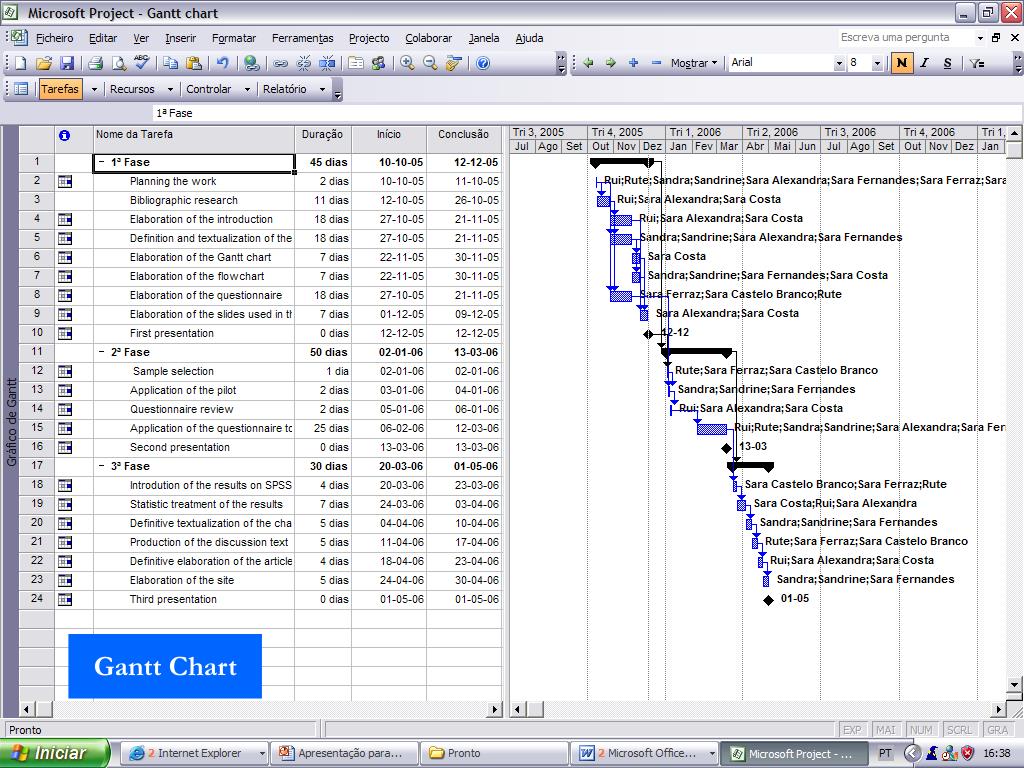Image resolution: width=1024 pixels, height=768 pixels.
Task: Run the ABC spelling check
Action: coord(142,63)
